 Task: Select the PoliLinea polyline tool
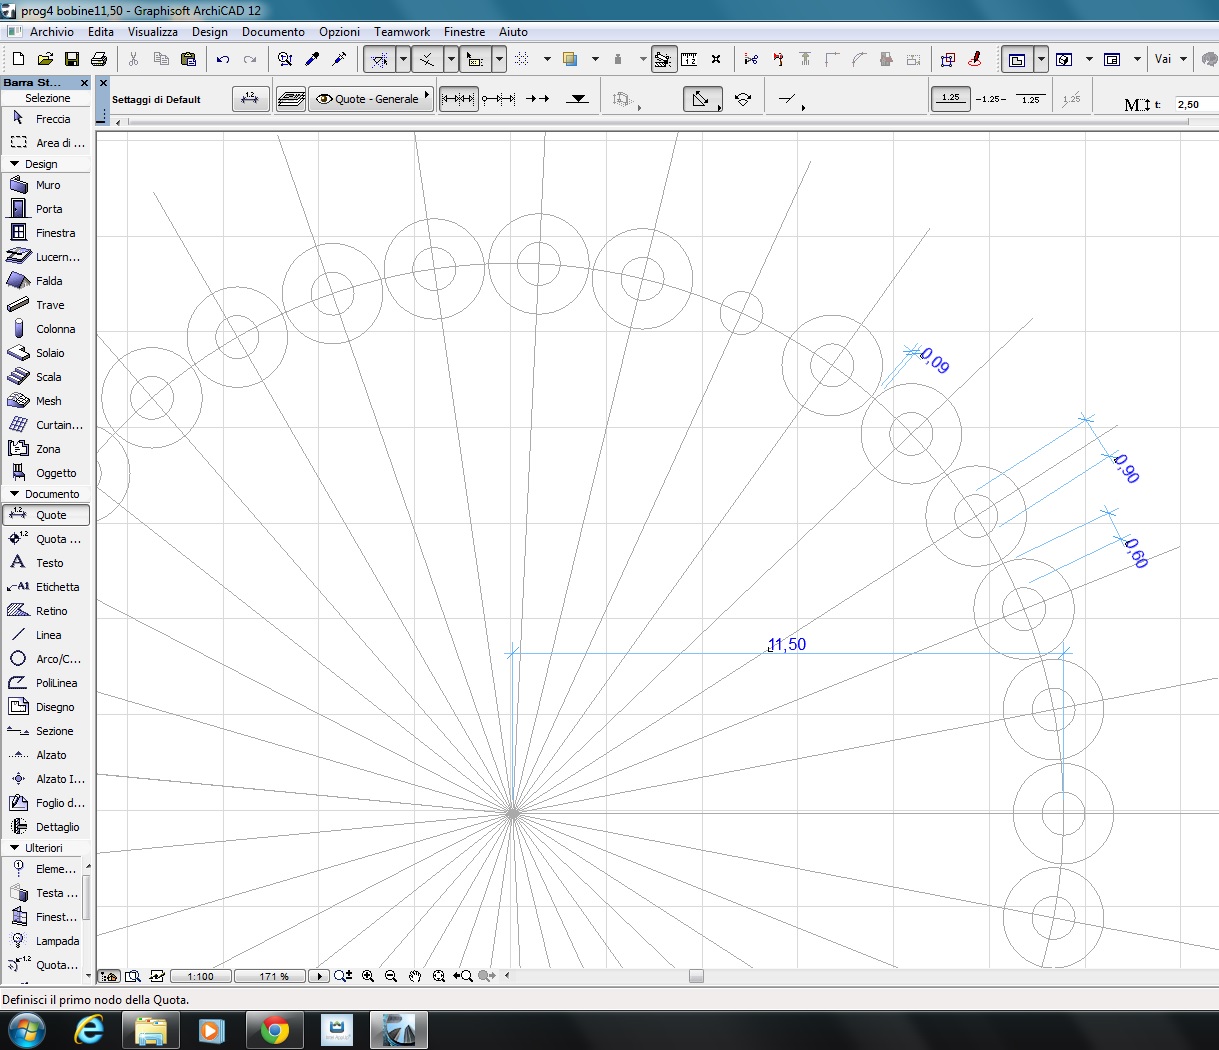click(x=47, y=683)
